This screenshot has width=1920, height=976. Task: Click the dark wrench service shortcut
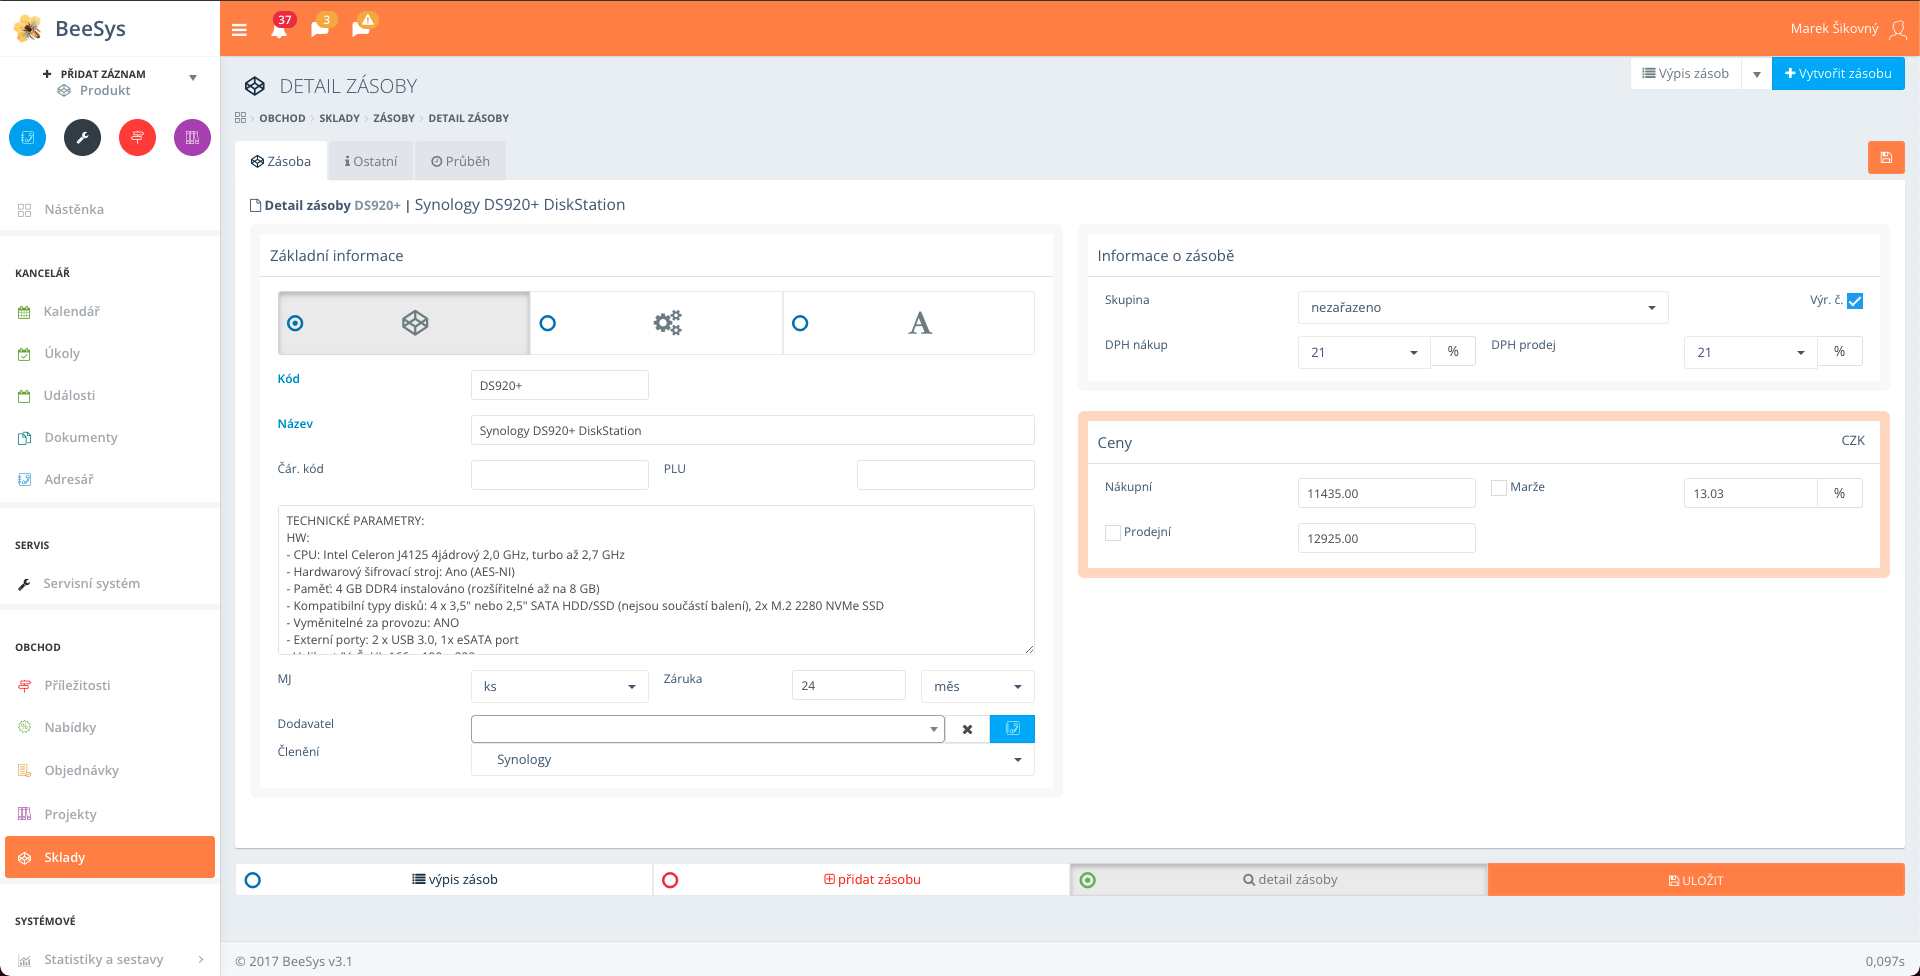pyautogui.click(x=83, y=137)
